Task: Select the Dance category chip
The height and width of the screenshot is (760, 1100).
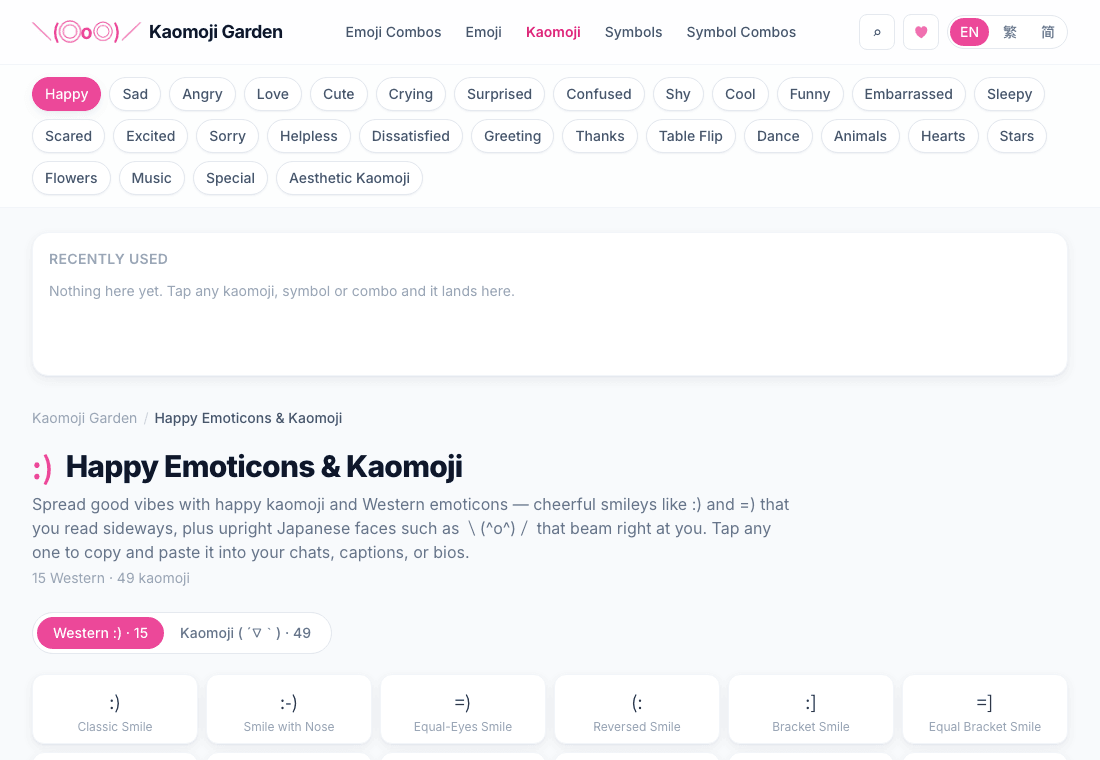Action: click(778, 136)
